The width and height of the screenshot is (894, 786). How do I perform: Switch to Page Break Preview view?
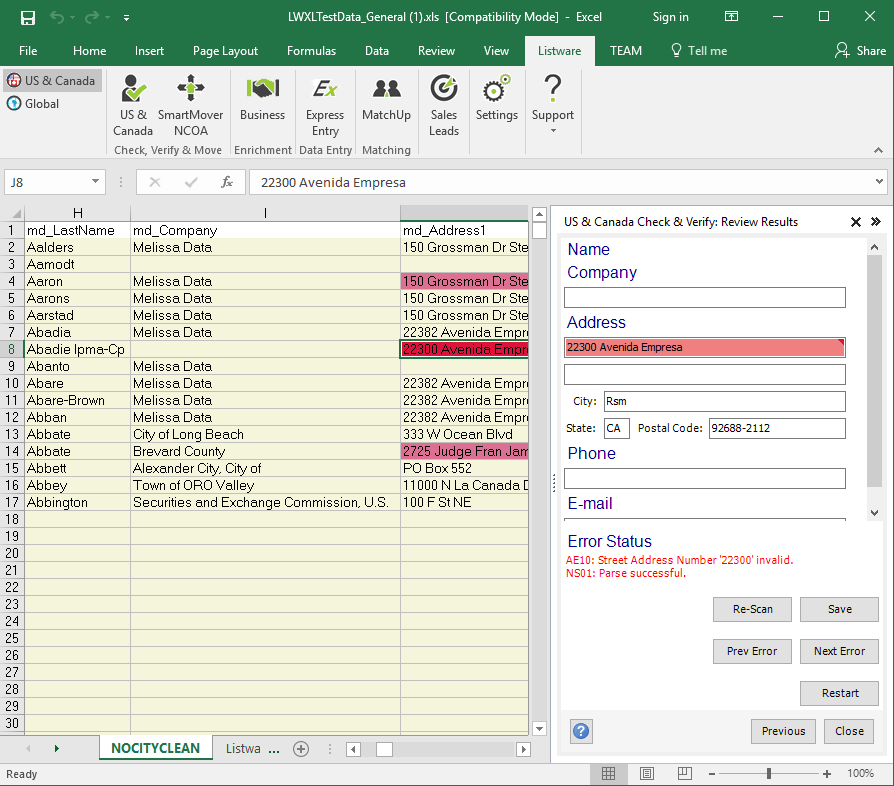point(683,774)
